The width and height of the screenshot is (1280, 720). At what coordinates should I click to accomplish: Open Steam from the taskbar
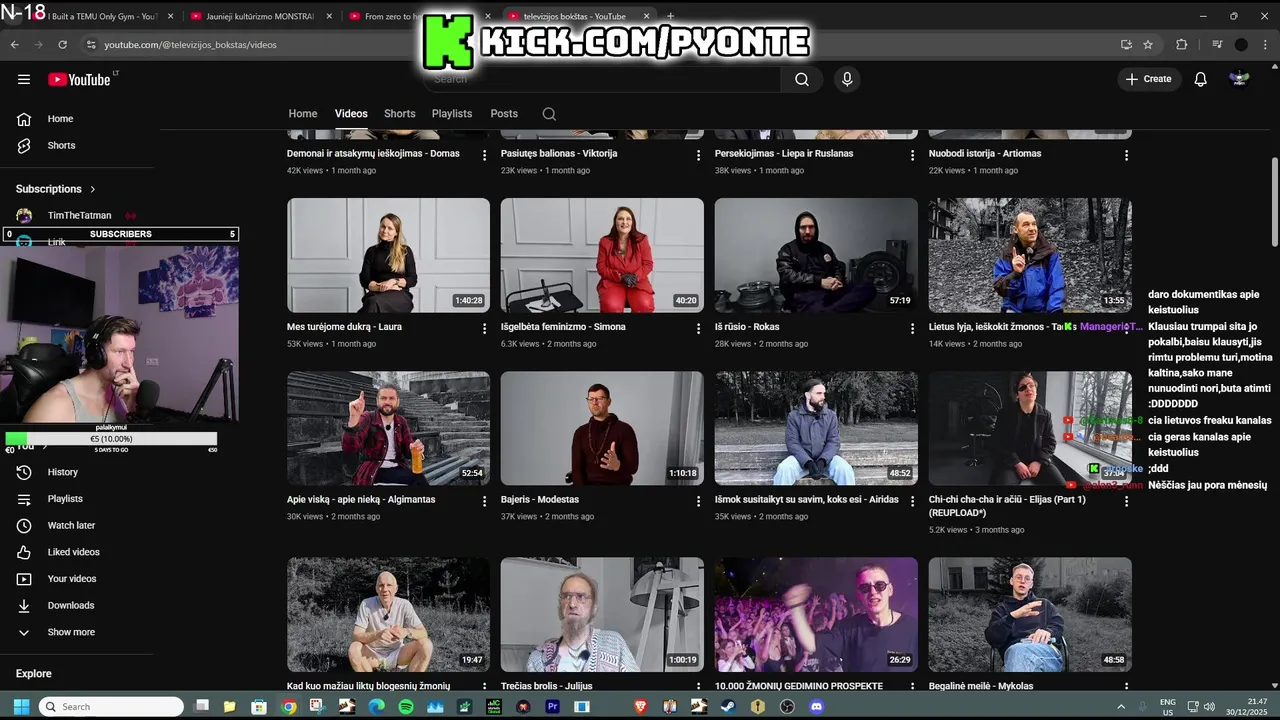click(x=728, y=706)
